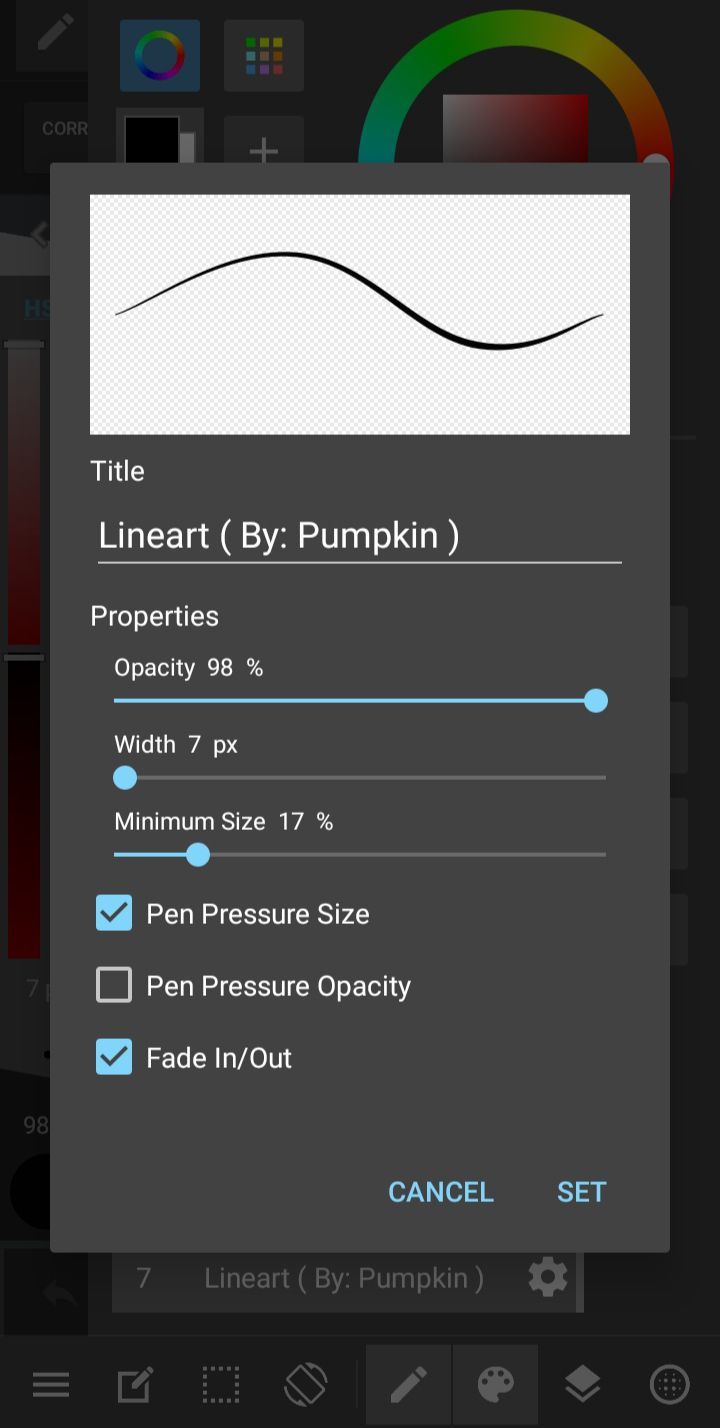Uncheck Pen Pressure Size

coord(114,913)
